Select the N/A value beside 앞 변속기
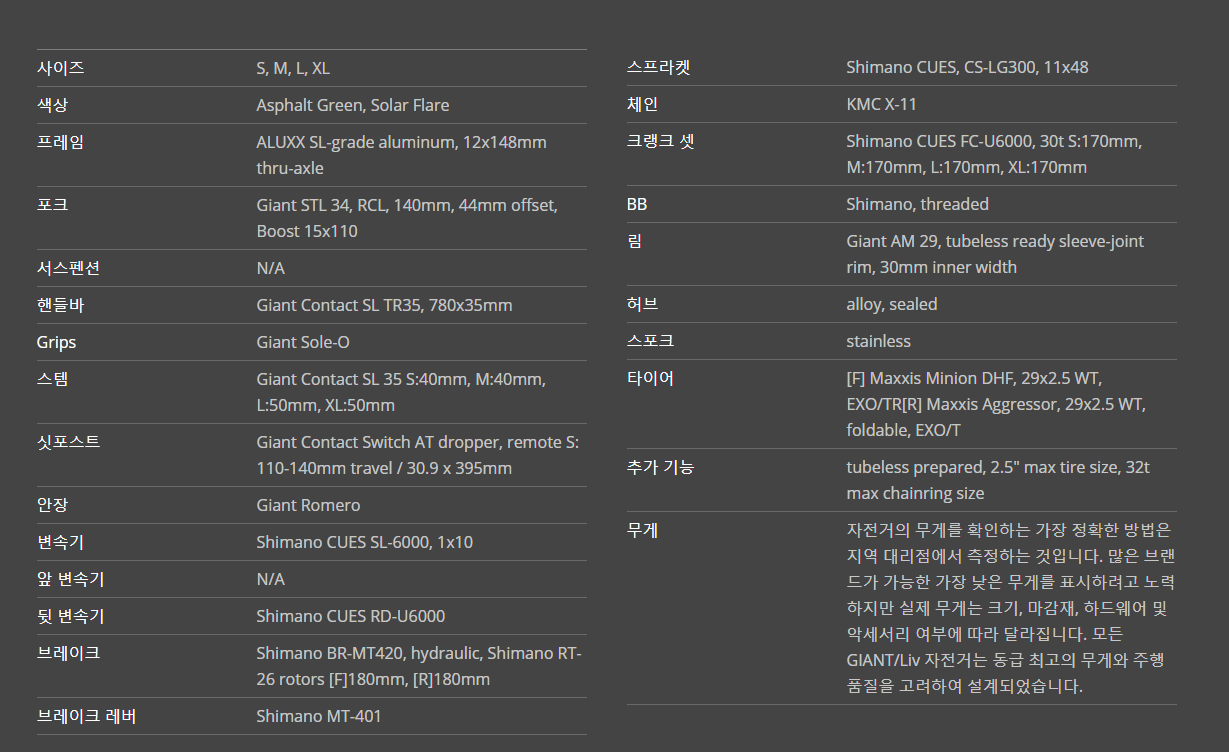 point(271,579)
